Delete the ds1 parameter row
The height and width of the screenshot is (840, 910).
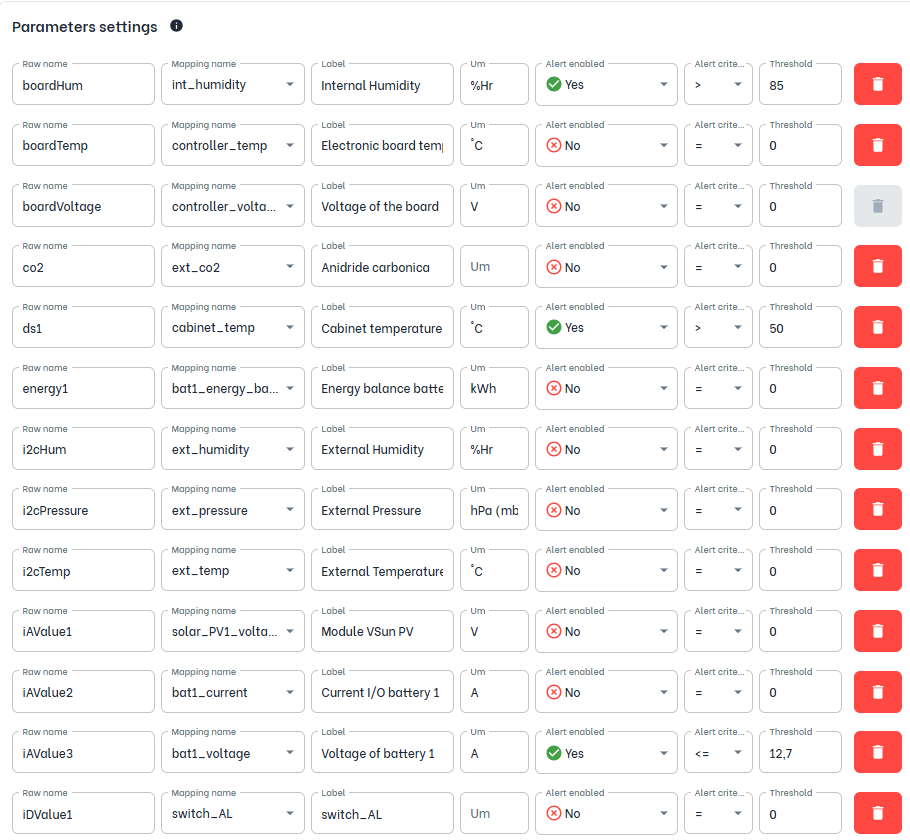(x=877, y=327)
